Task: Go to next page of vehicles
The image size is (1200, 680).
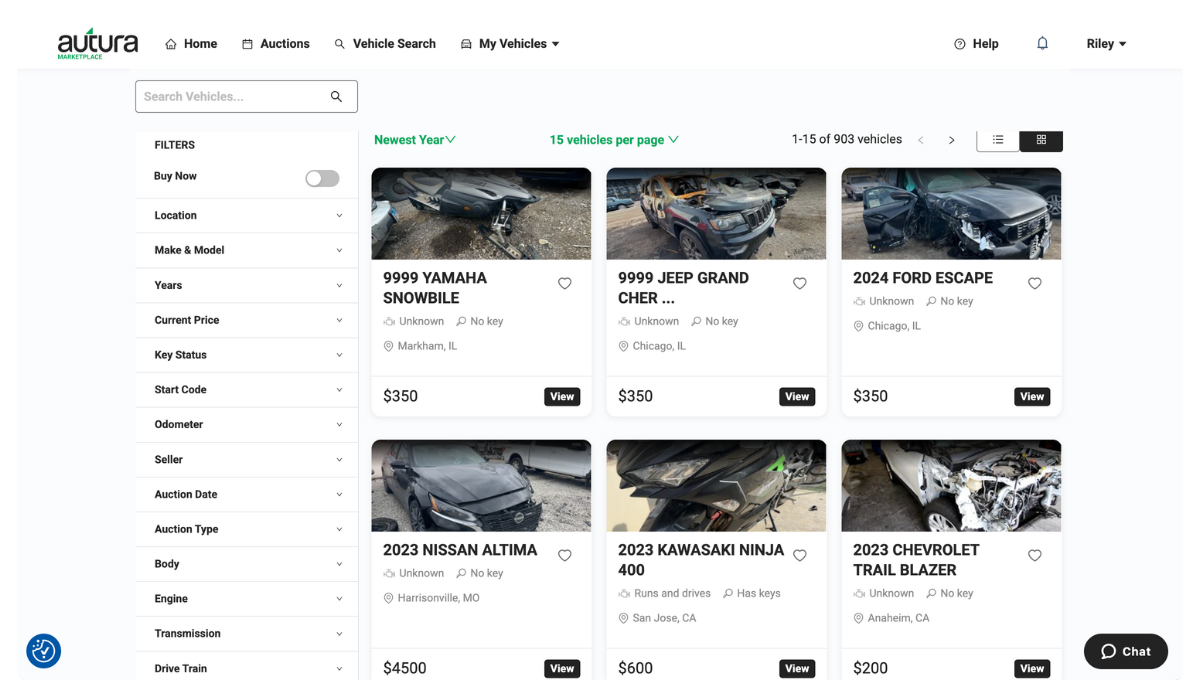Action: [951, 141]
